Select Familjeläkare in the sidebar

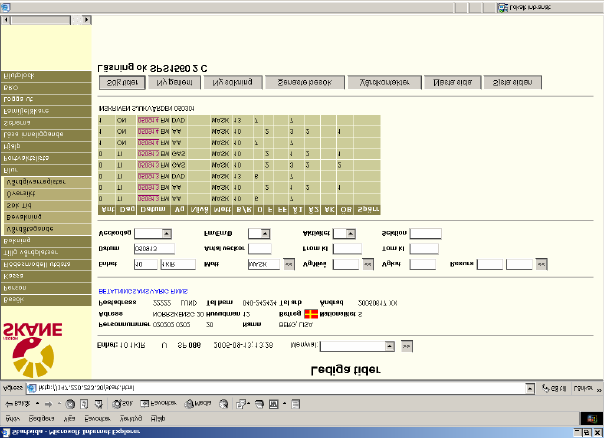tap(46, 111)
